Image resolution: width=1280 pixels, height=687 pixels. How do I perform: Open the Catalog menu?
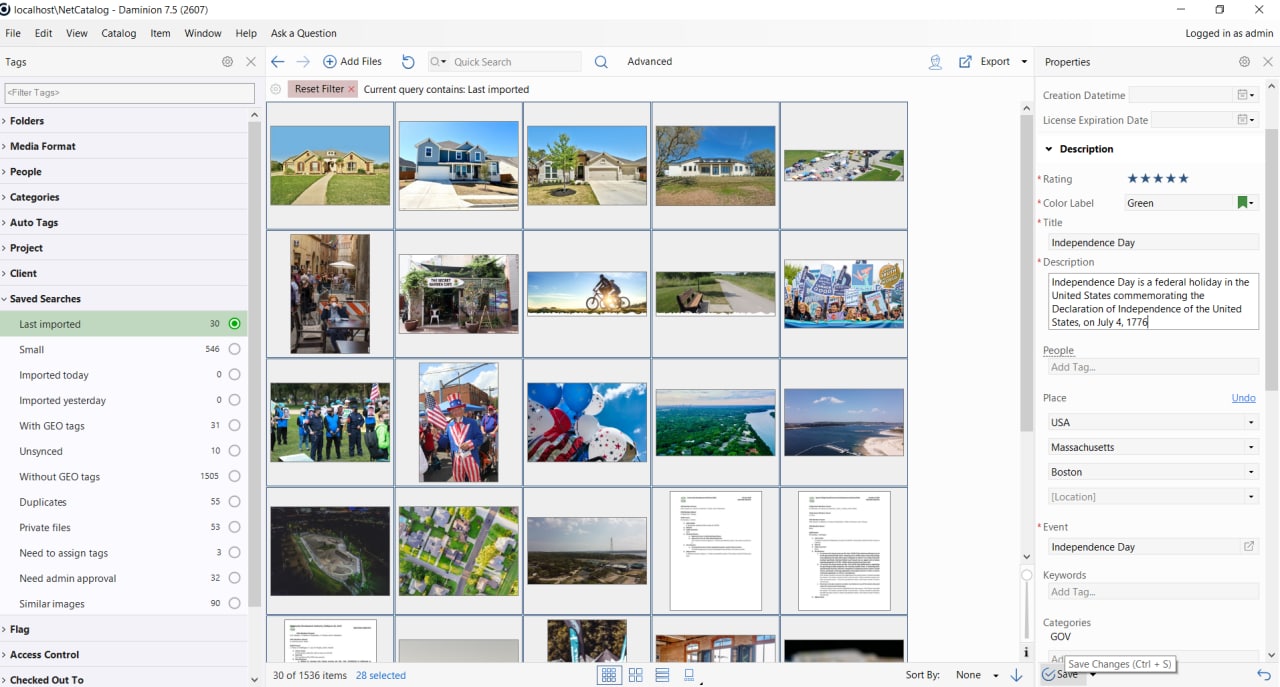(x=119, y=33)
